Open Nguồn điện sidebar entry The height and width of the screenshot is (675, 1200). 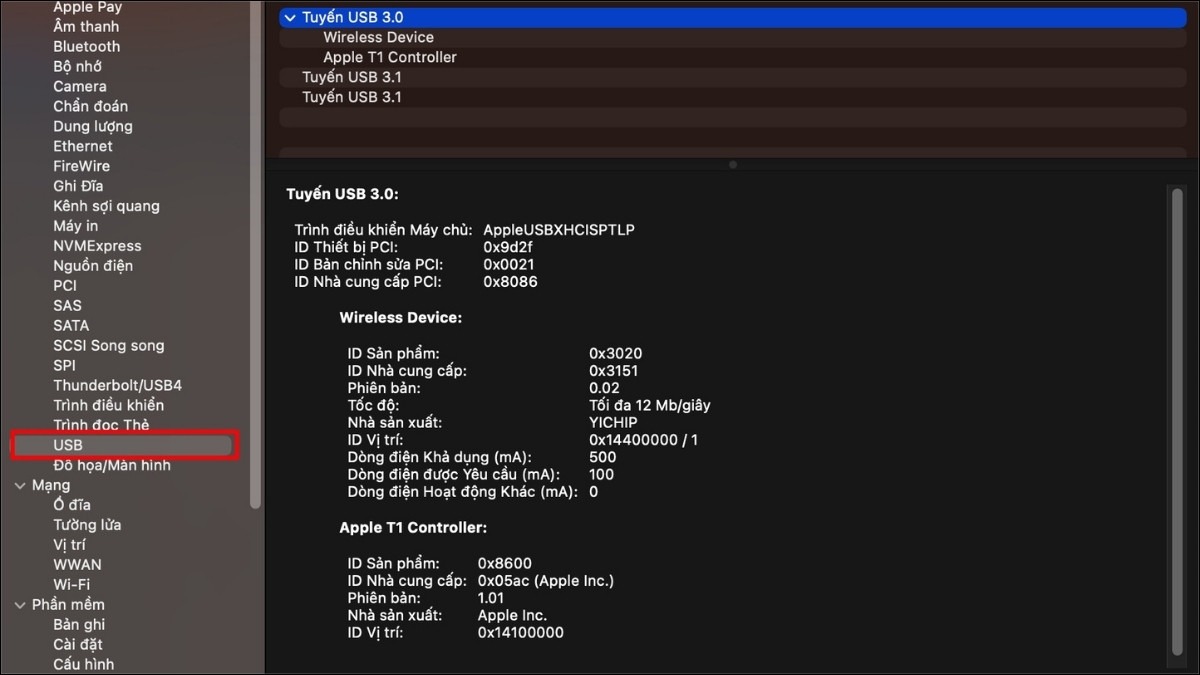tap(93, 266)
